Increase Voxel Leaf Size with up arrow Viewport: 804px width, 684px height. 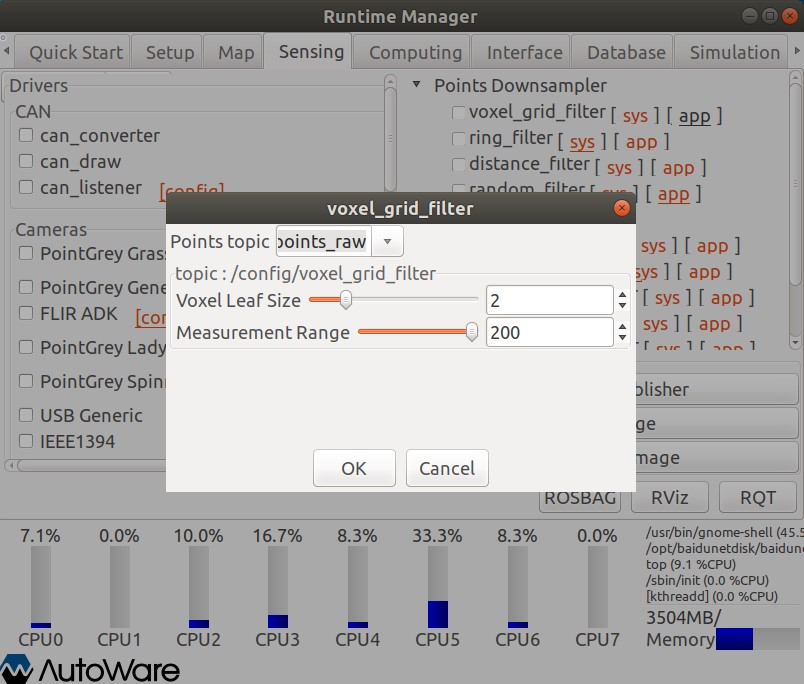(x=622, y=295)
